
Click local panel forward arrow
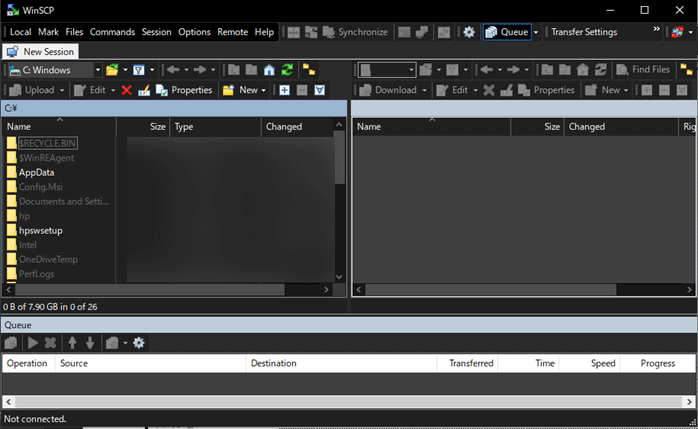click(200, 70)
